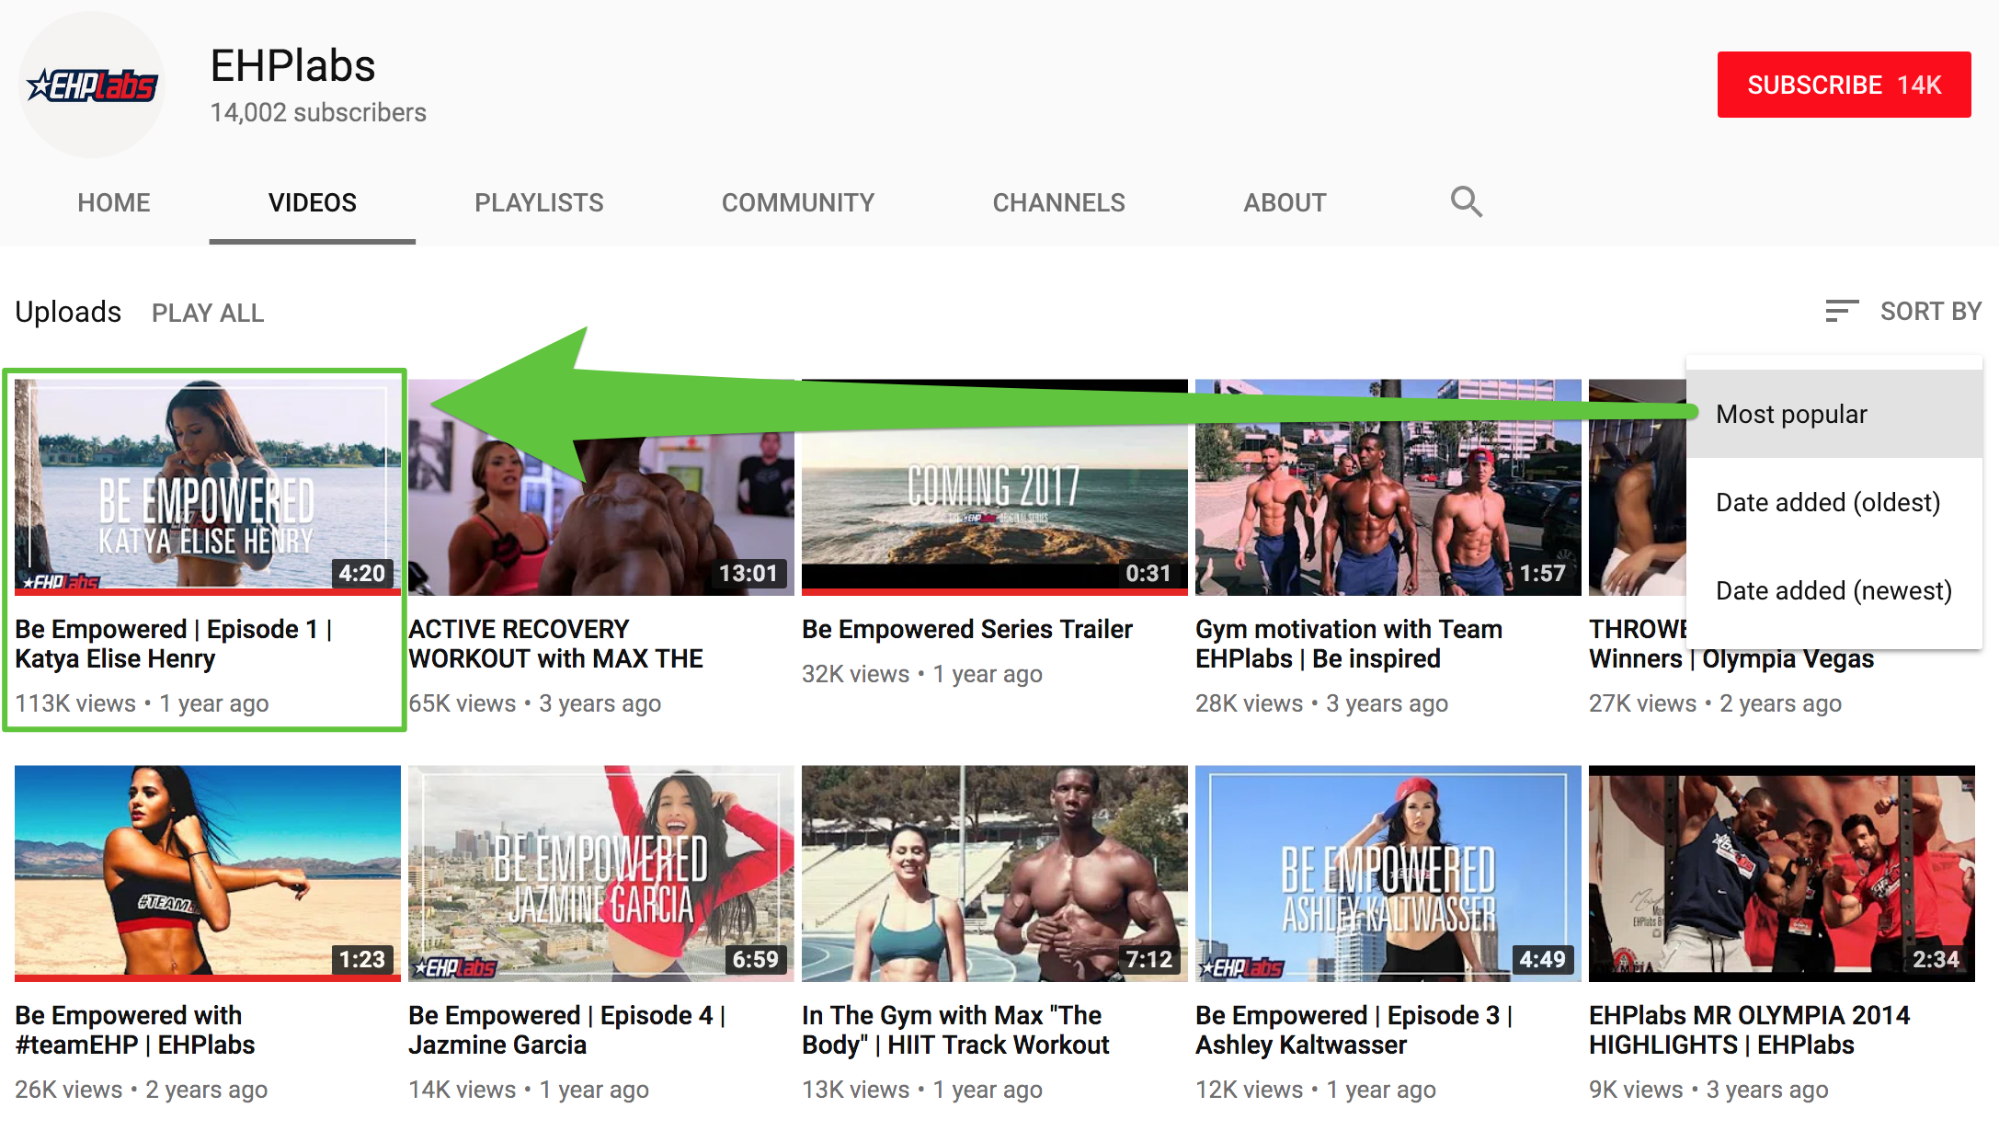Click title EHPlabs MR OLYMPIA 2014 HIGHLIGHTS
Image resolution: width=1999 pixels, height=1126 pixels.
pos(1750,1030)
